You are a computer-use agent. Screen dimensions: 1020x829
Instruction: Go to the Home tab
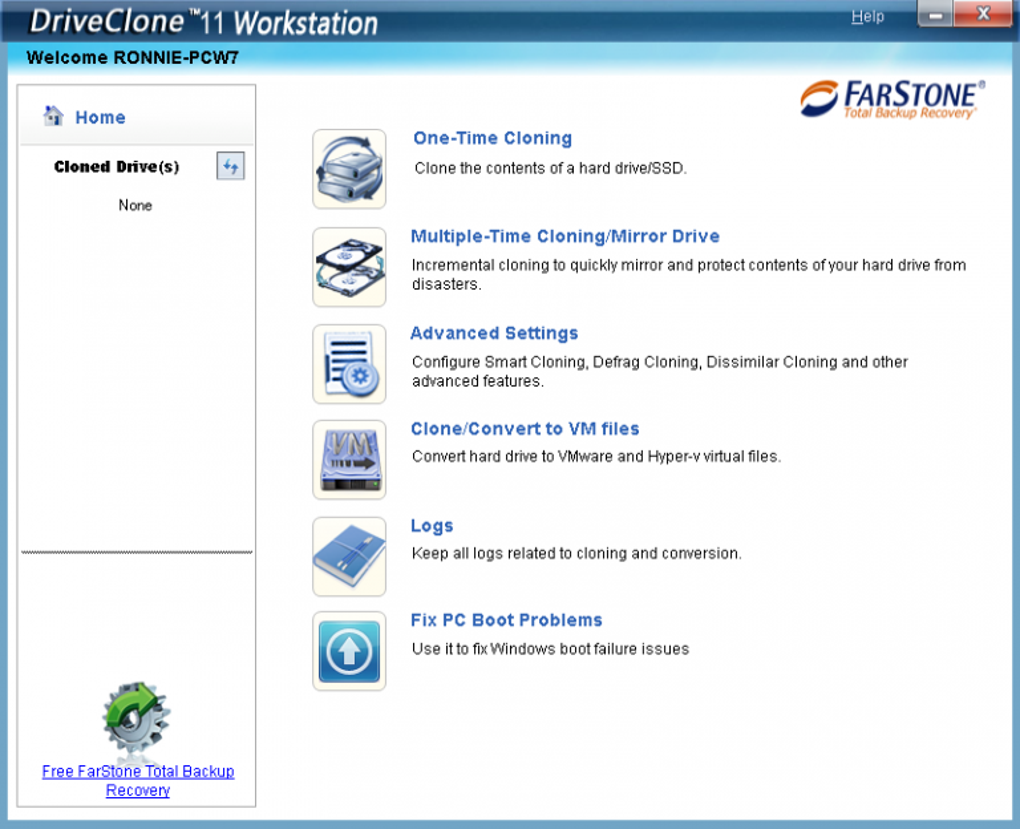100,118
